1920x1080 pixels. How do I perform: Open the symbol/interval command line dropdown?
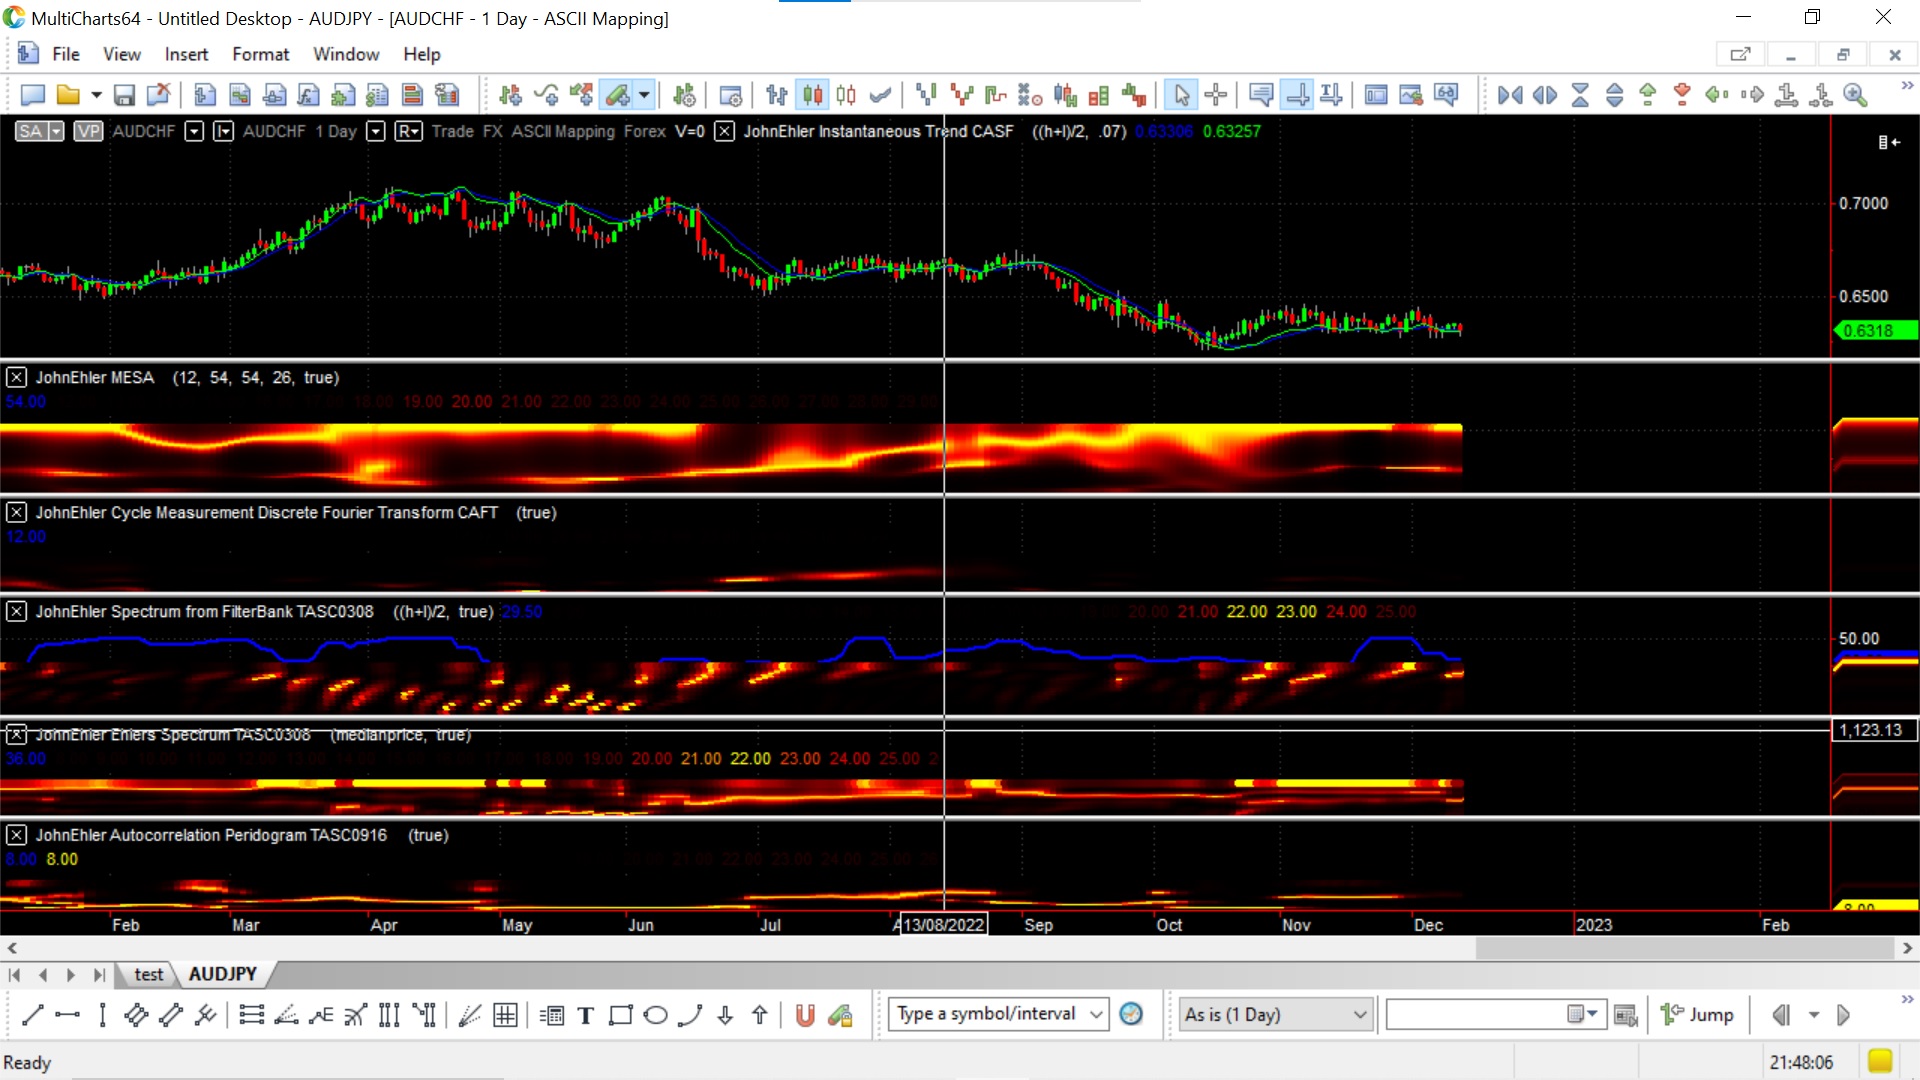[x=1096, y=1014]
